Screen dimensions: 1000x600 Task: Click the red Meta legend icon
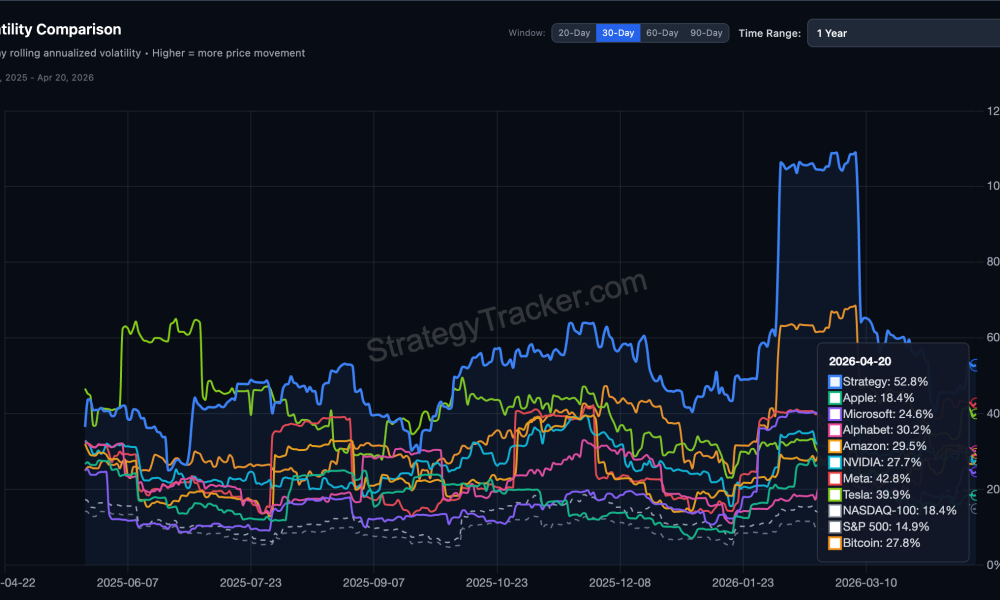click(833, 478)
